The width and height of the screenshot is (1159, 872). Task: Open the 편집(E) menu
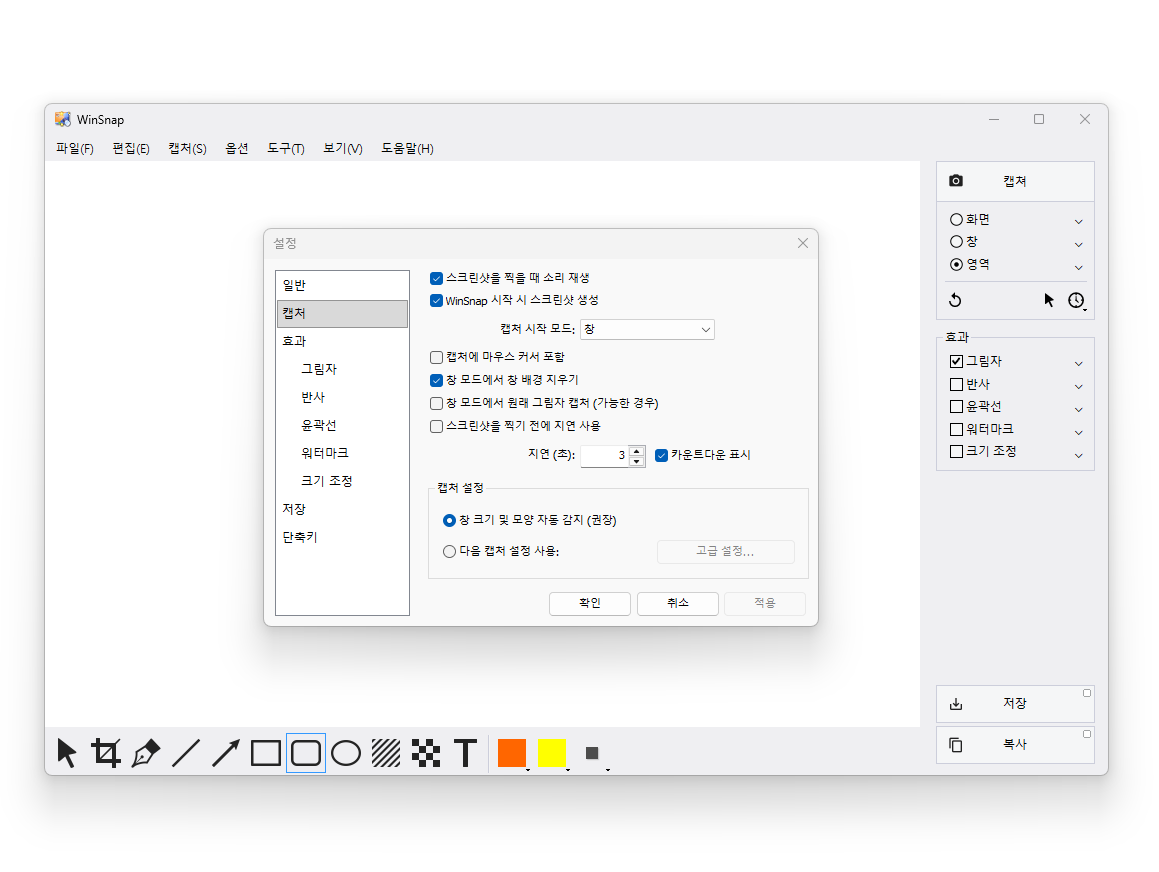pyautogui.click(x=131, y=149)
